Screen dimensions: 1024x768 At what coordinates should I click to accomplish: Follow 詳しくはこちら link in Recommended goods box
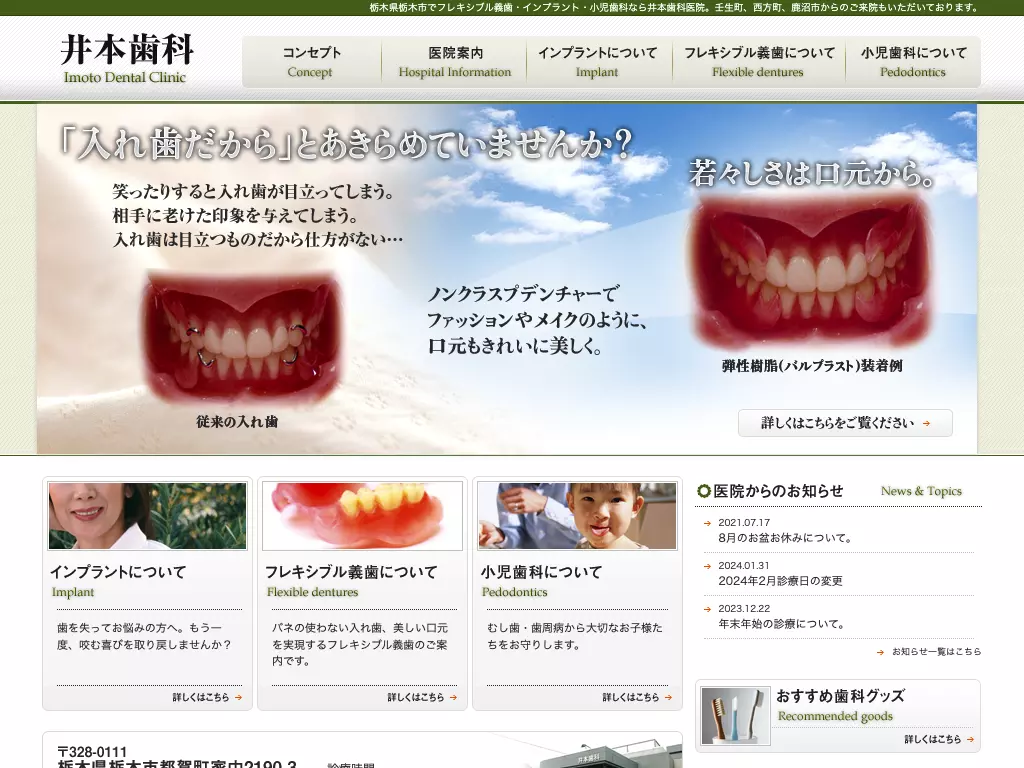(933, 739)
